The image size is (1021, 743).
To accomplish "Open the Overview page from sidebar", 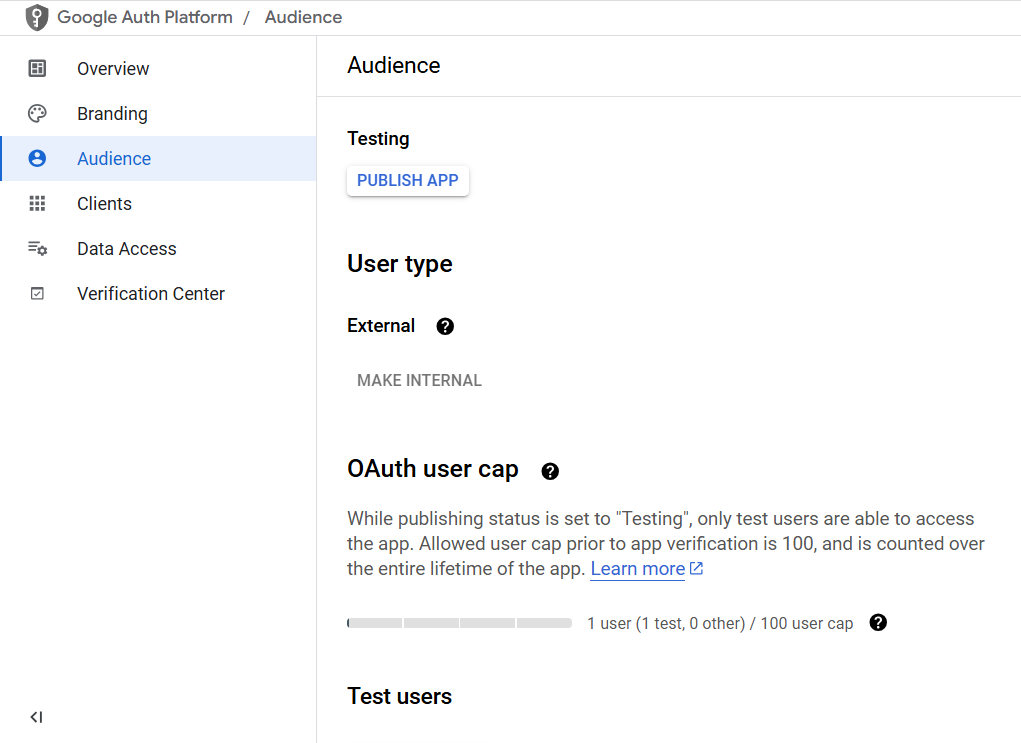I will pos(113,69).
